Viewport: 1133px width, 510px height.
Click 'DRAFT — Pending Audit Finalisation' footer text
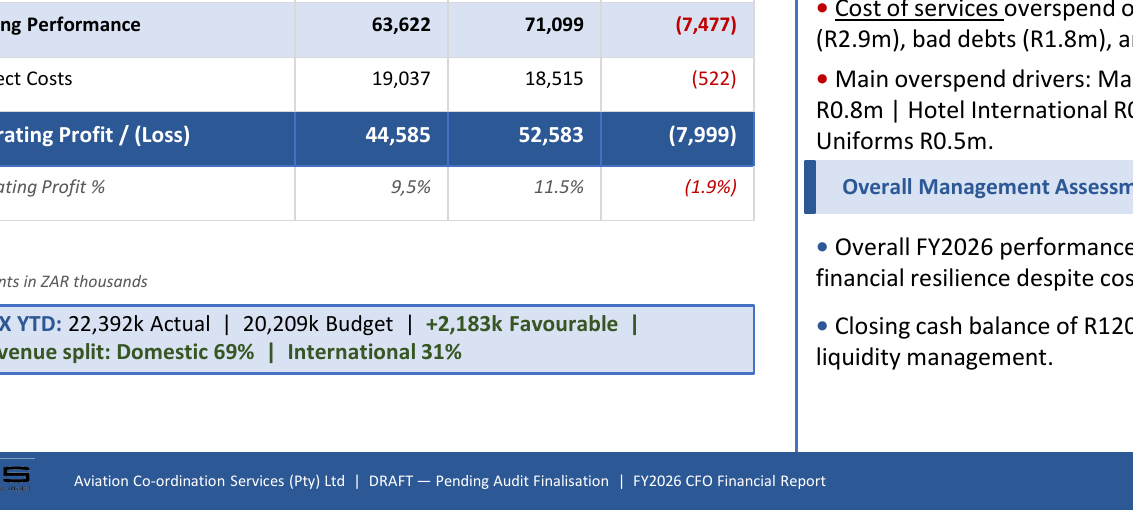(x=488, y=481)
